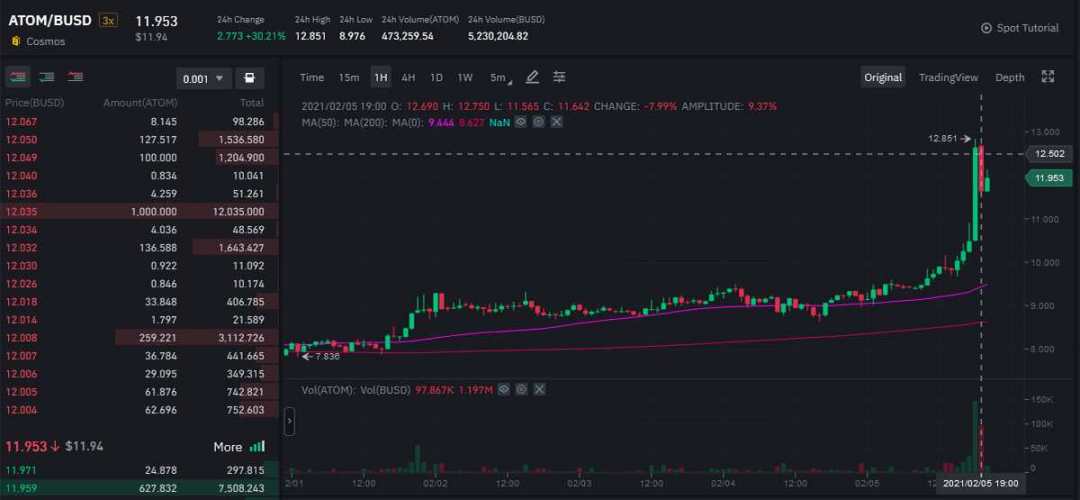This screenshot has height=500, width=1080.
Task: Remove the Vol indicator from chart
Action: (539, 388)
